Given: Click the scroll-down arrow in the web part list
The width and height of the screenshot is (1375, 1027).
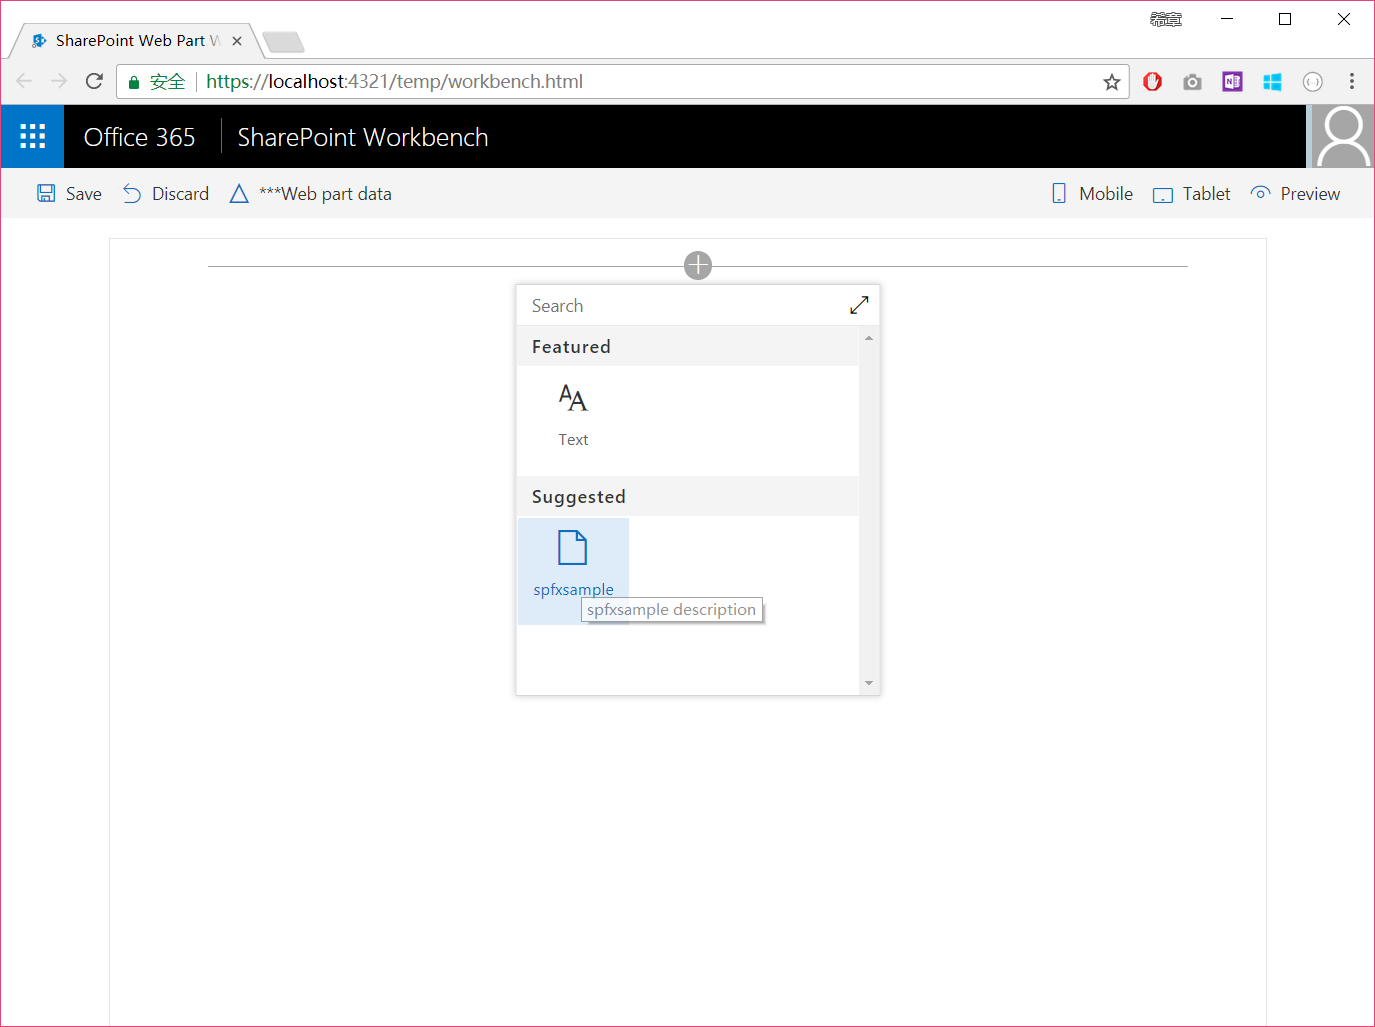Looking at the screenshot, I should pyautogui.click(x=868, y=682).
